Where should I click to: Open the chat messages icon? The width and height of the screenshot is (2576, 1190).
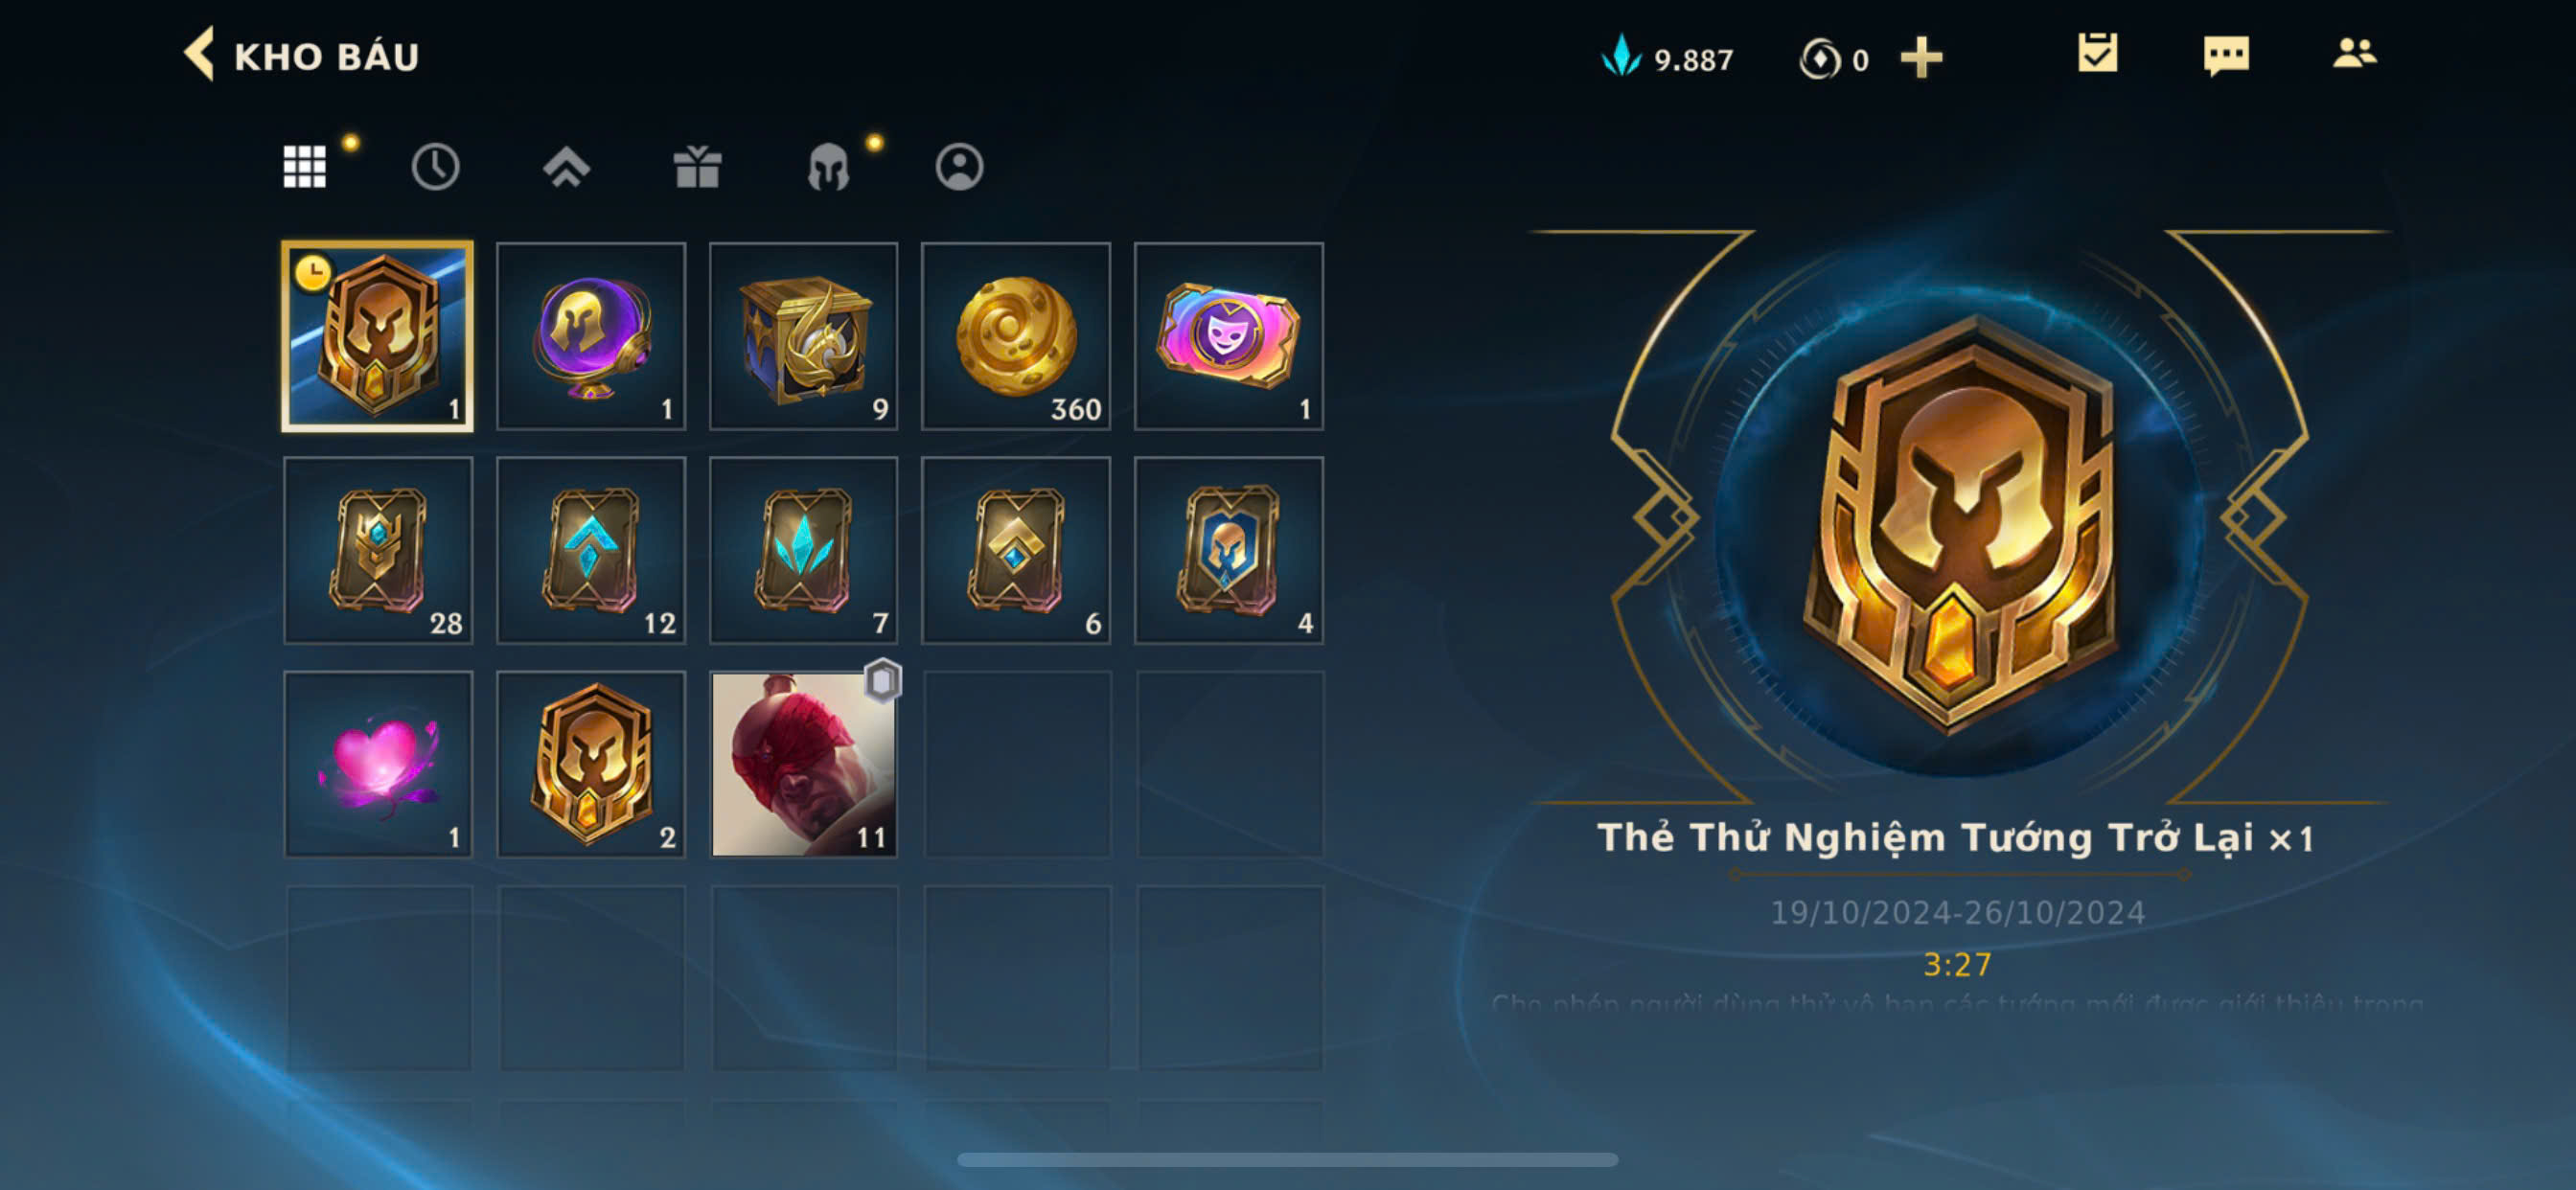2226,56
